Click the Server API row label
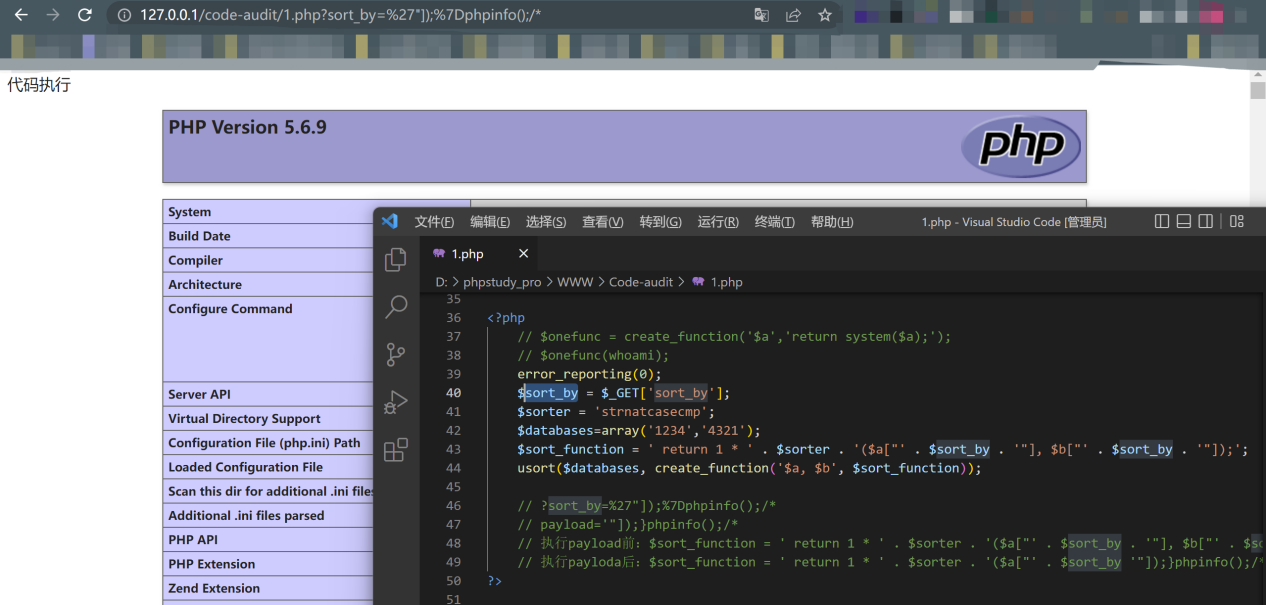Screen dimensions: 1266x605 tap(199, 394)
